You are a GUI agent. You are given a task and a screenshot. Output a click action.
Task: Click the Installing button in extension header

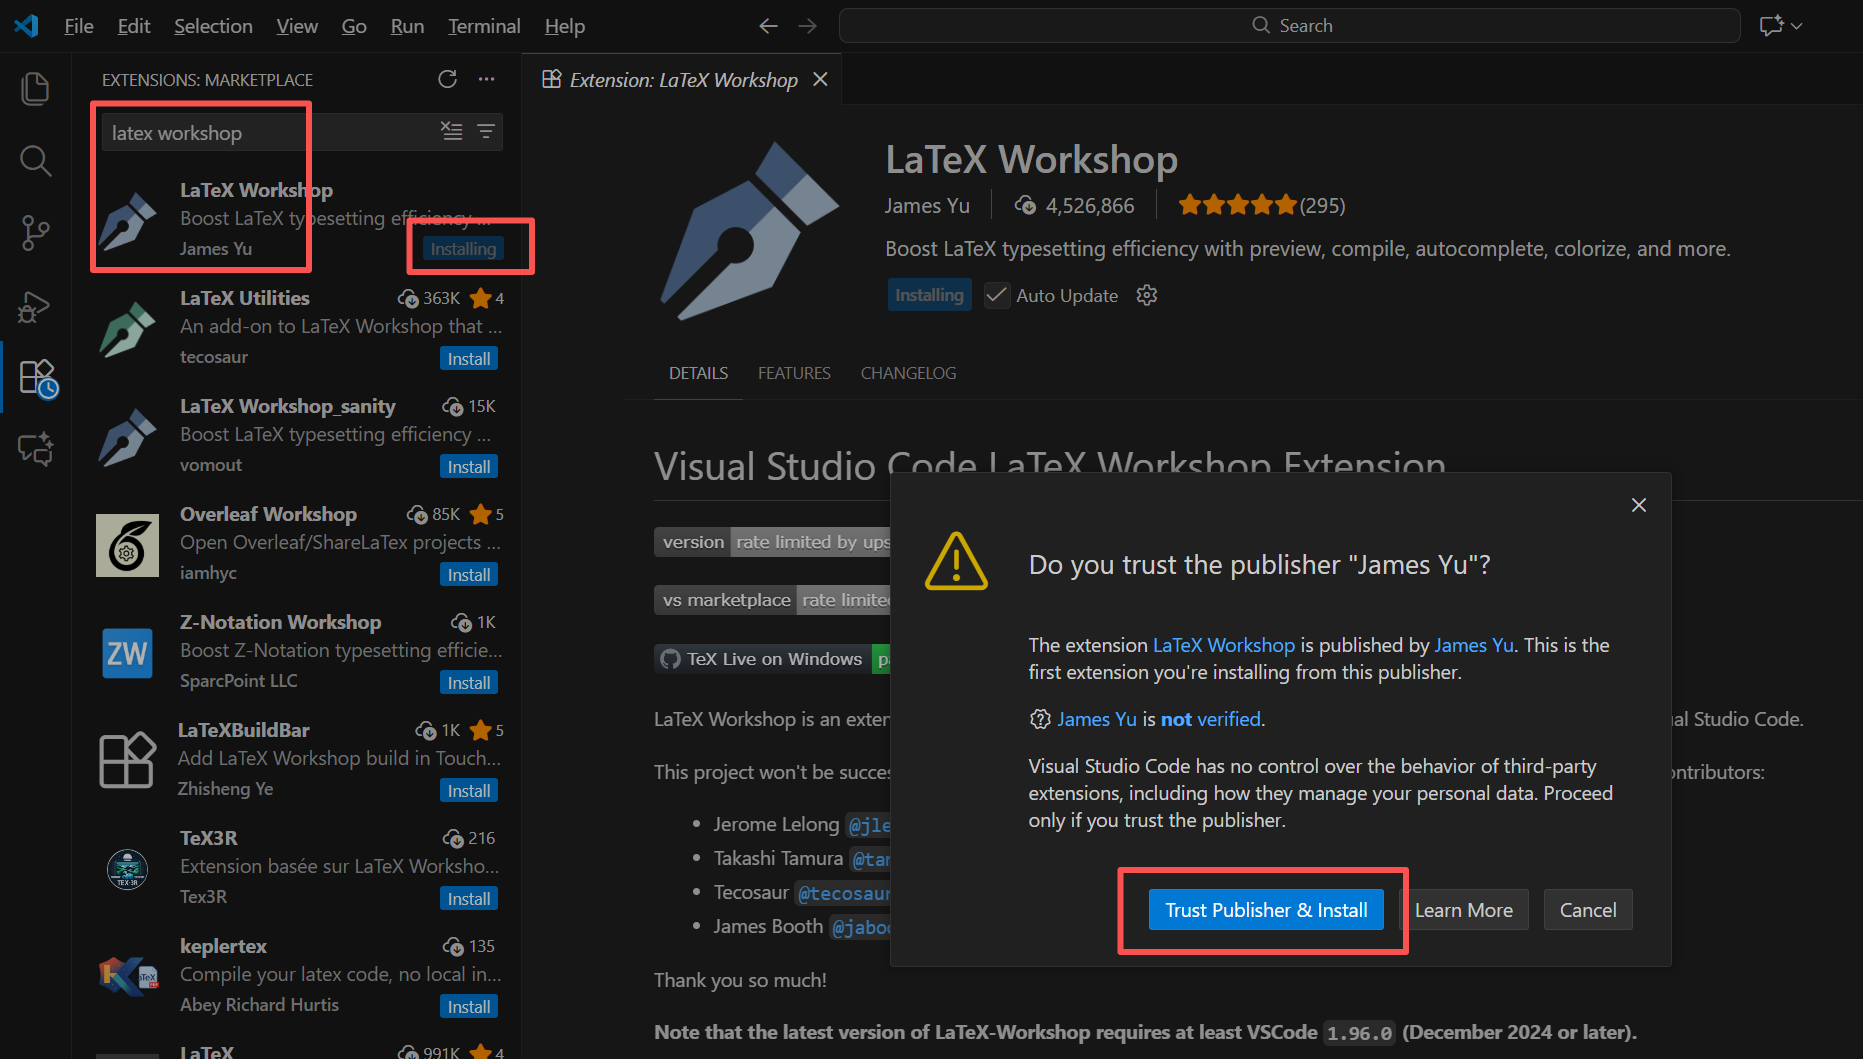[x=929, y=295]
